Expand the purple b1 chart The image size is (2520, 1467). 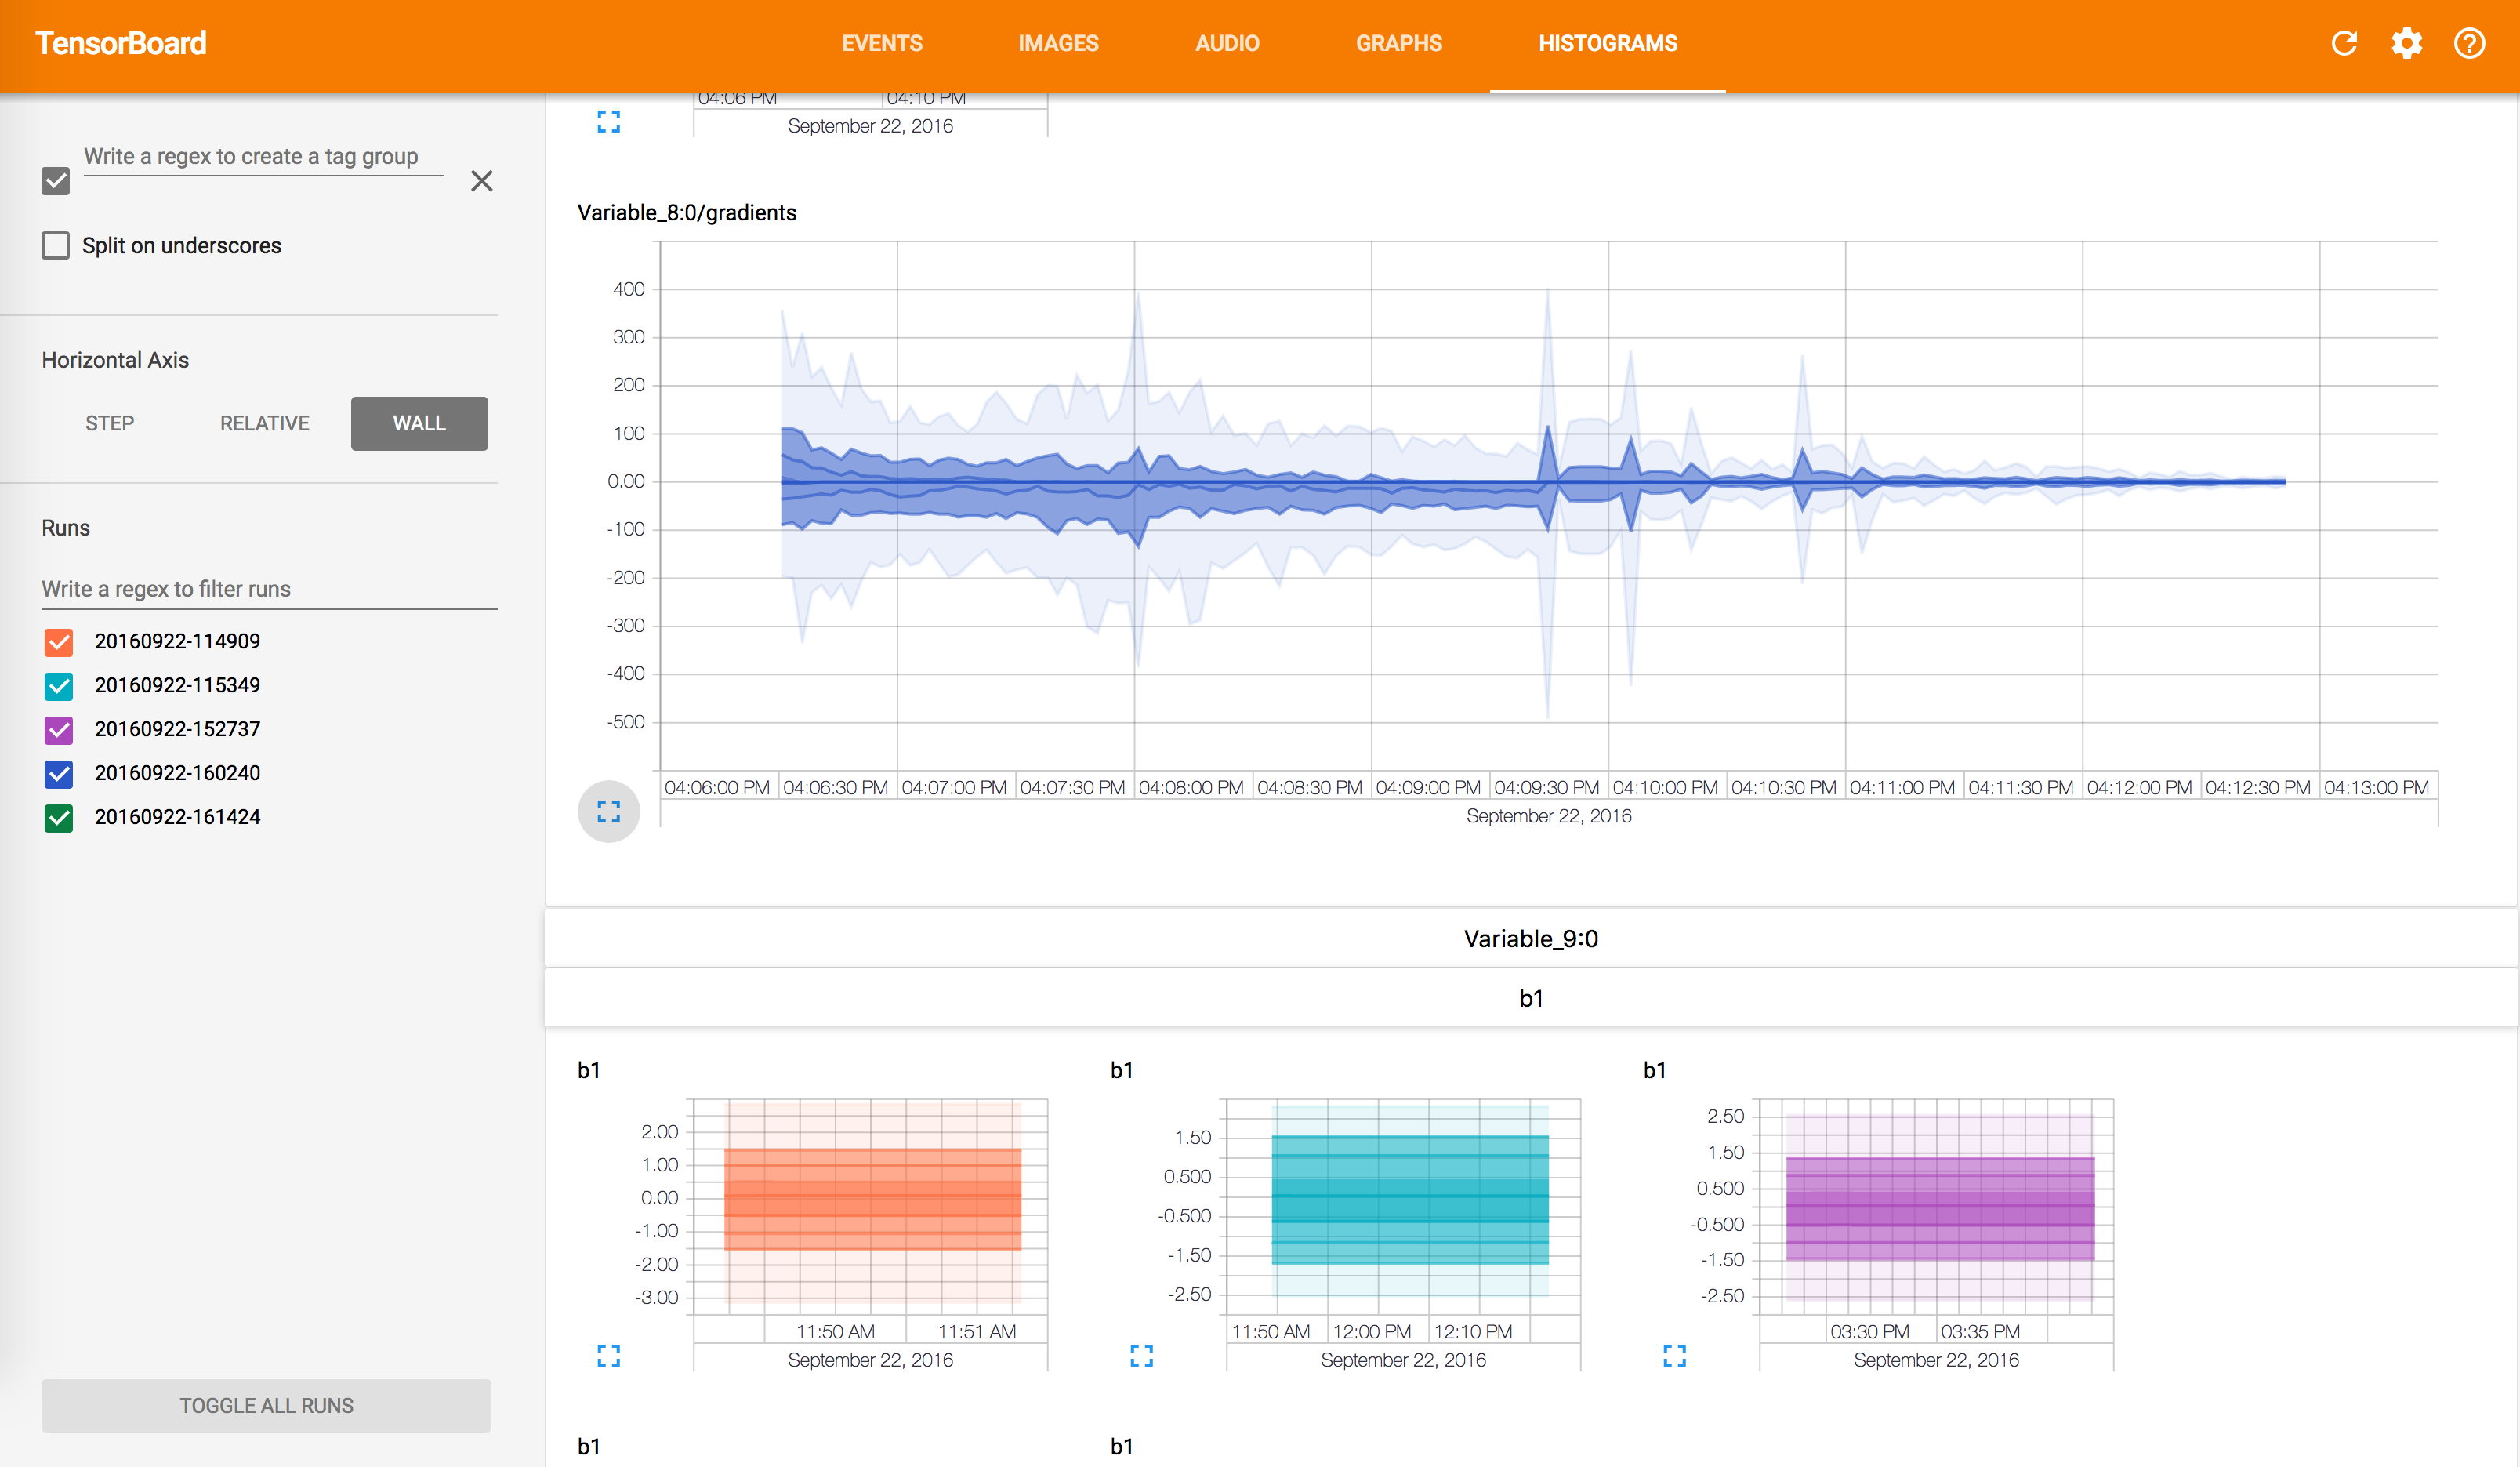(x=1674, y=1356)
